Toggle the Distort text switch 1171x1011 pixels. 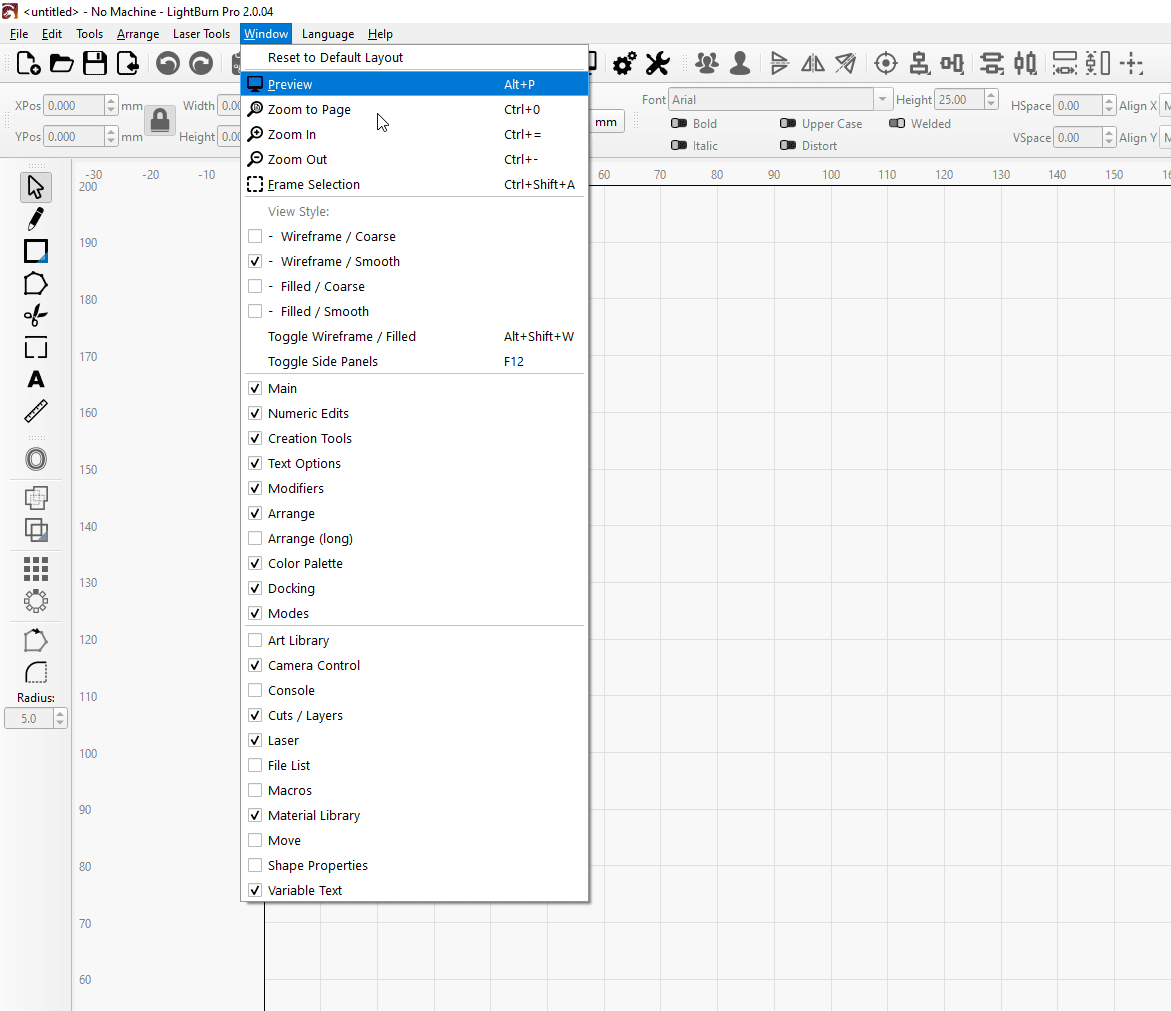coord(788,146)
